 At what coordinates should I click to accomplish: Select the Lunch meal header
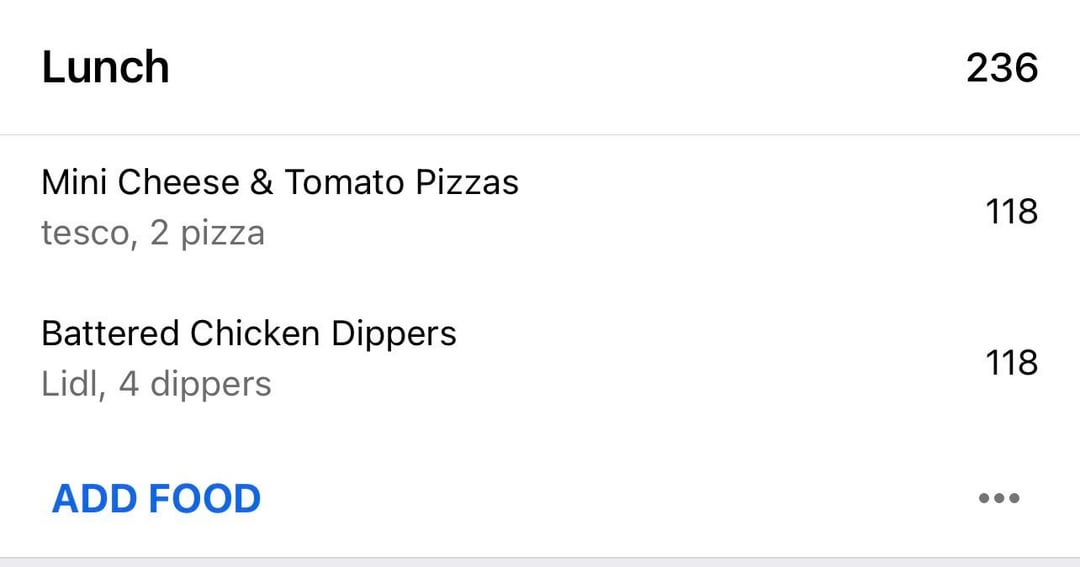(x=105, y=68)
